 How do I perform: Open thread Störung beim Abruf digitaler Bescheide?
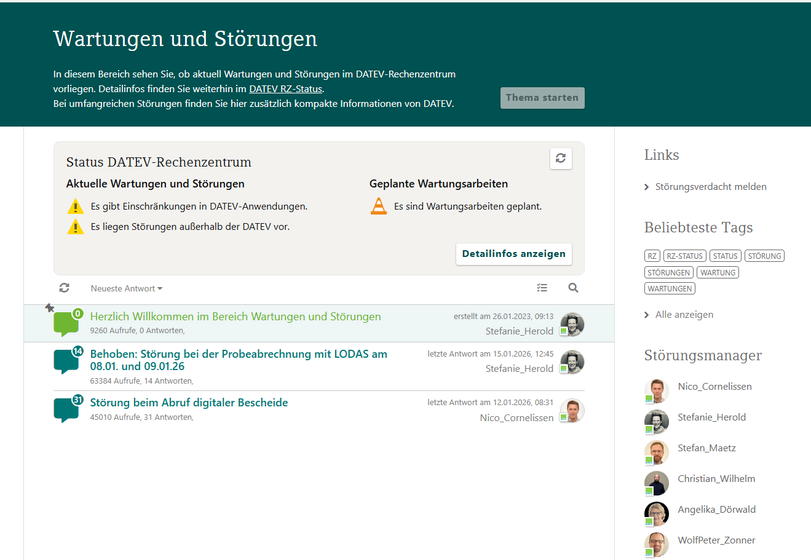(189, 402)
